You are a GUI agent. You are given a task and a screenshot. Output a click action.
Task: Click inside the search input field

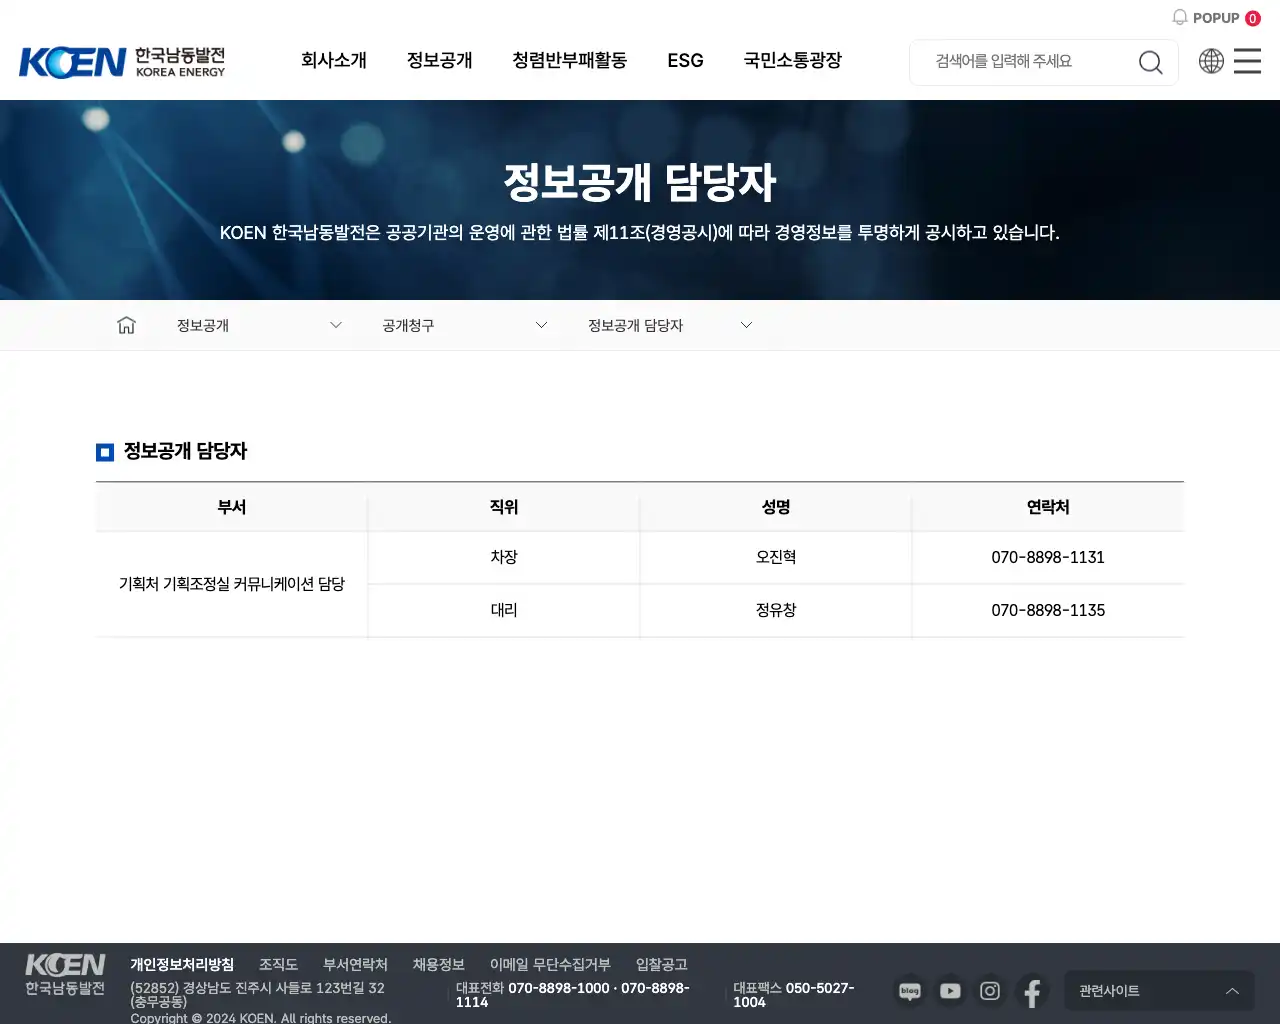[x=1020, y=61]
